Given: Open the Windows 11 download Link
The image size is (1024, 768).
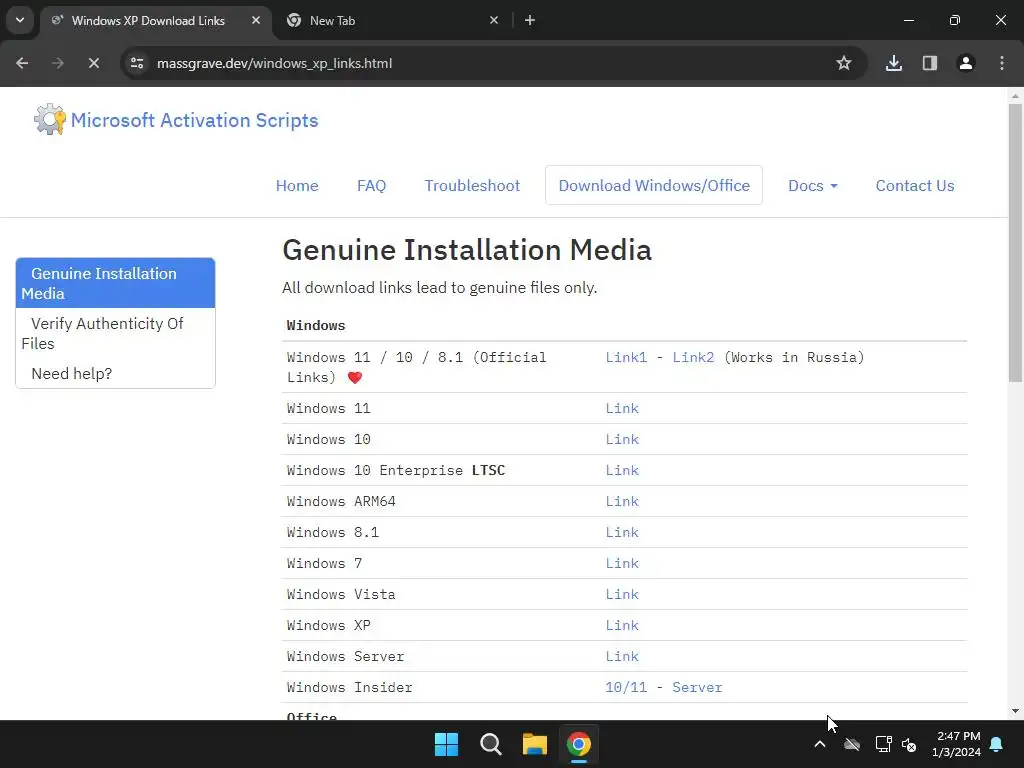Looking at the screenshot, I should 622,408.
